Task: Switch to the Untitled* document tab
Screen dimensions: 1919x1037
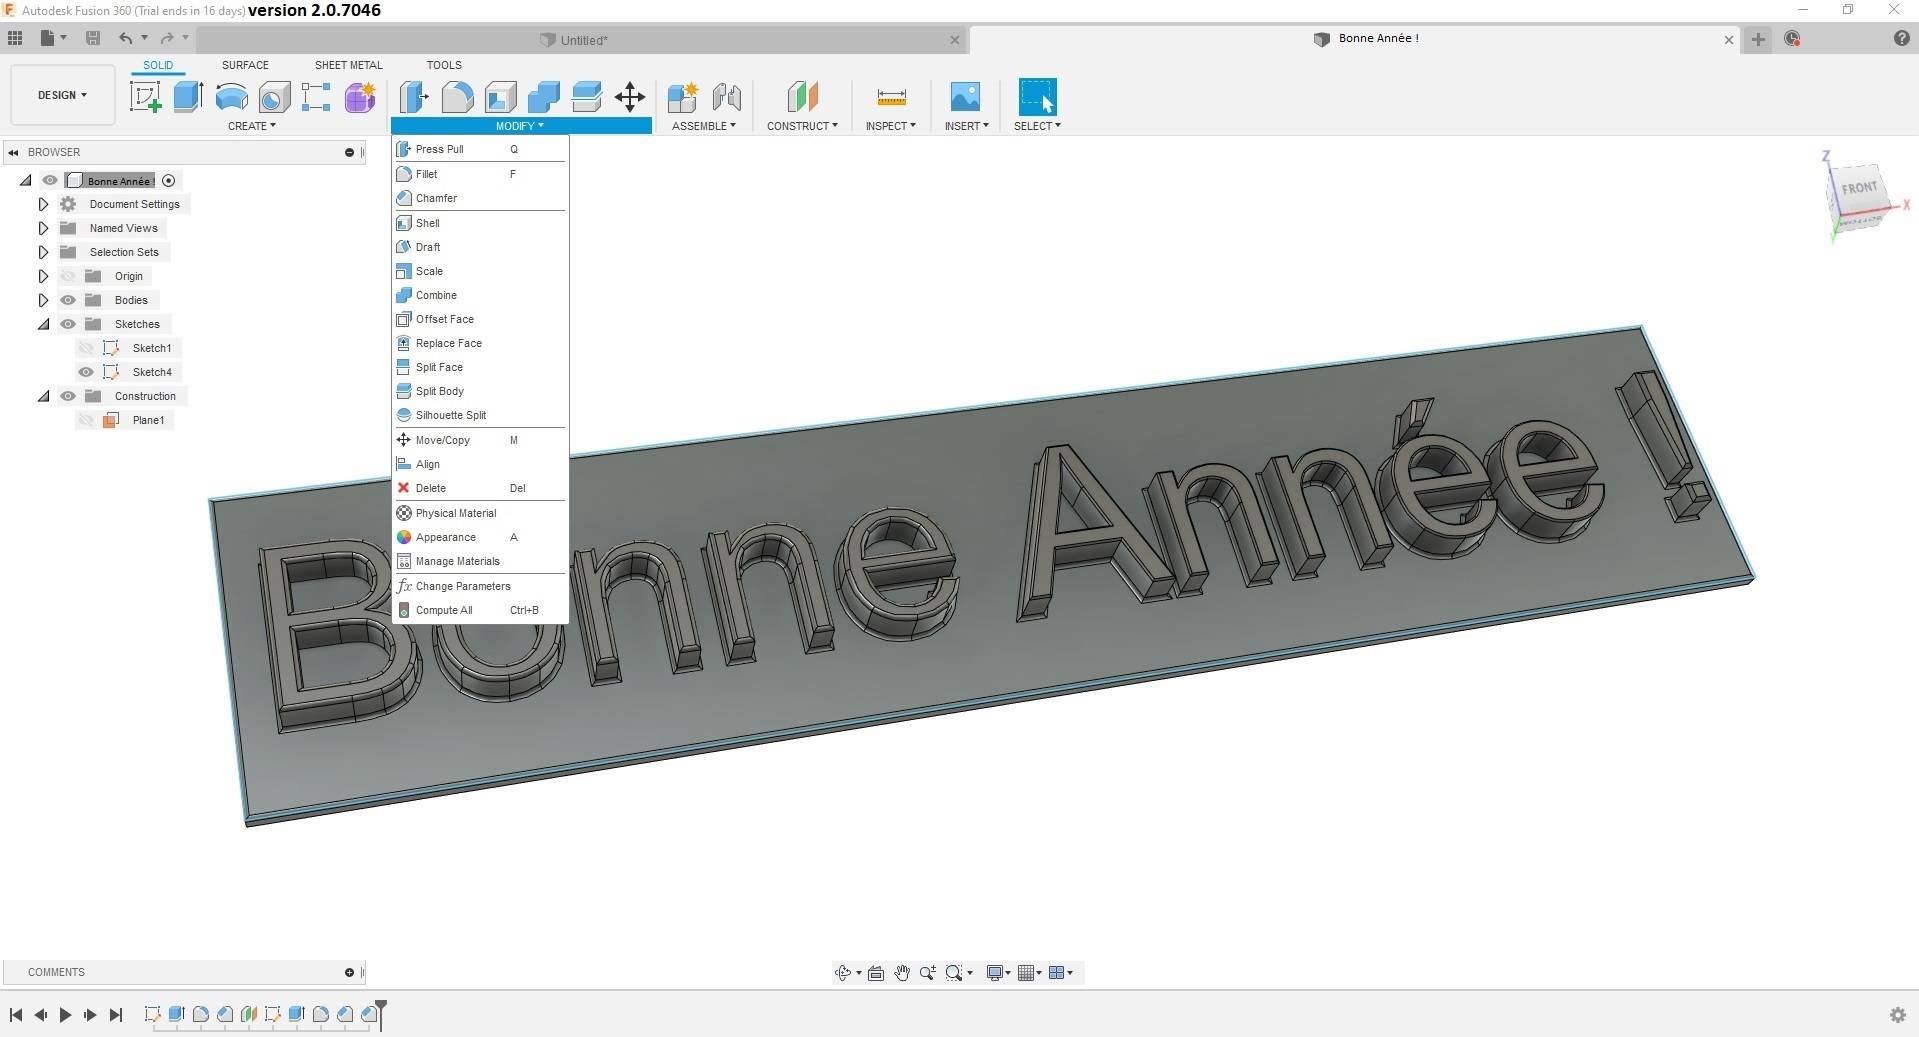Action: (x=582, y=40)
